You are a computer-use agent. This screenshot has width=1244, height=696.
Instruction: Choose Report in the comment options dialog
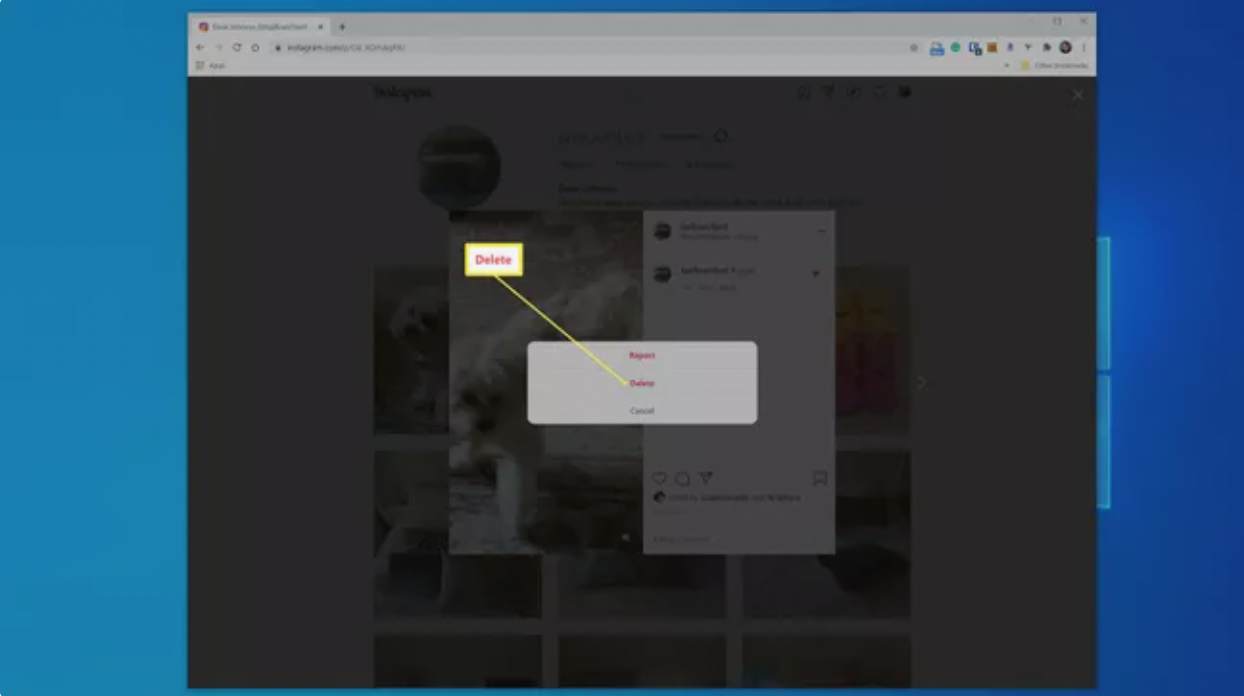tap(642, 355)
